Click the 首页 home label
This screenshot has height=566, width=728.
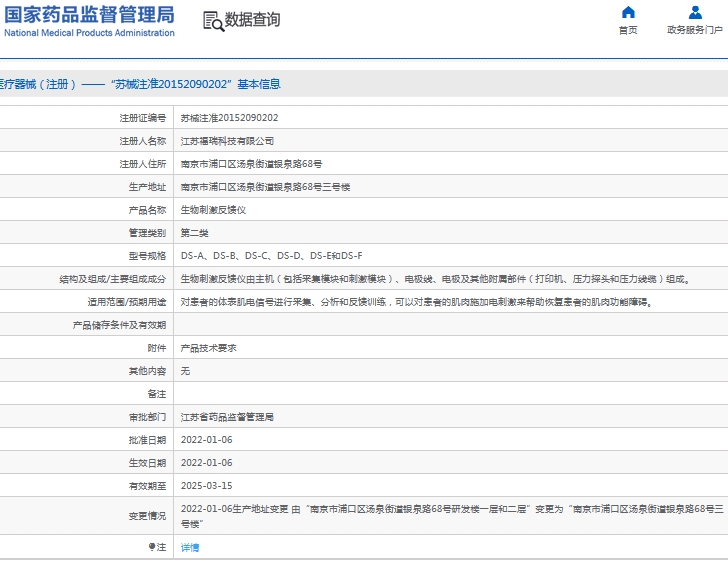click(x=628, y=30)
